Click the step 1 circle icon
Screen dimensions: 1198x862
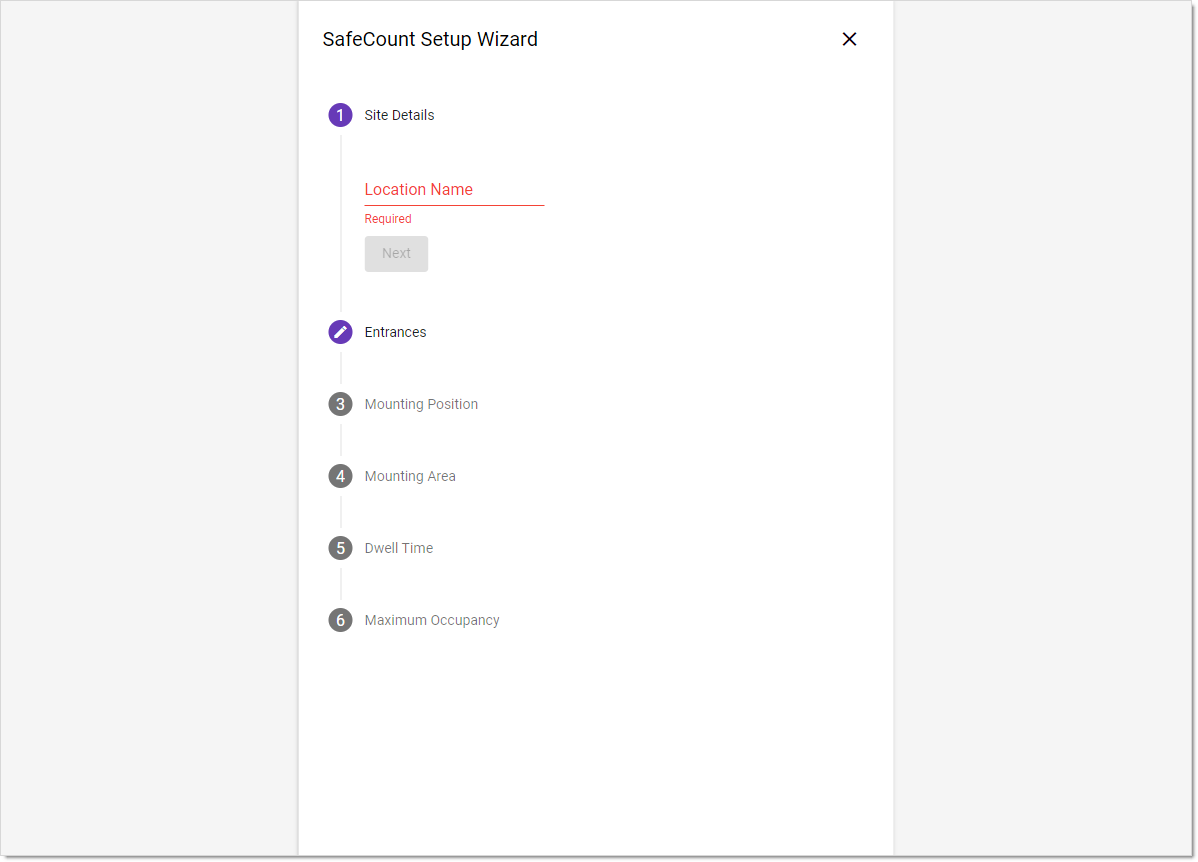point(341,115)
